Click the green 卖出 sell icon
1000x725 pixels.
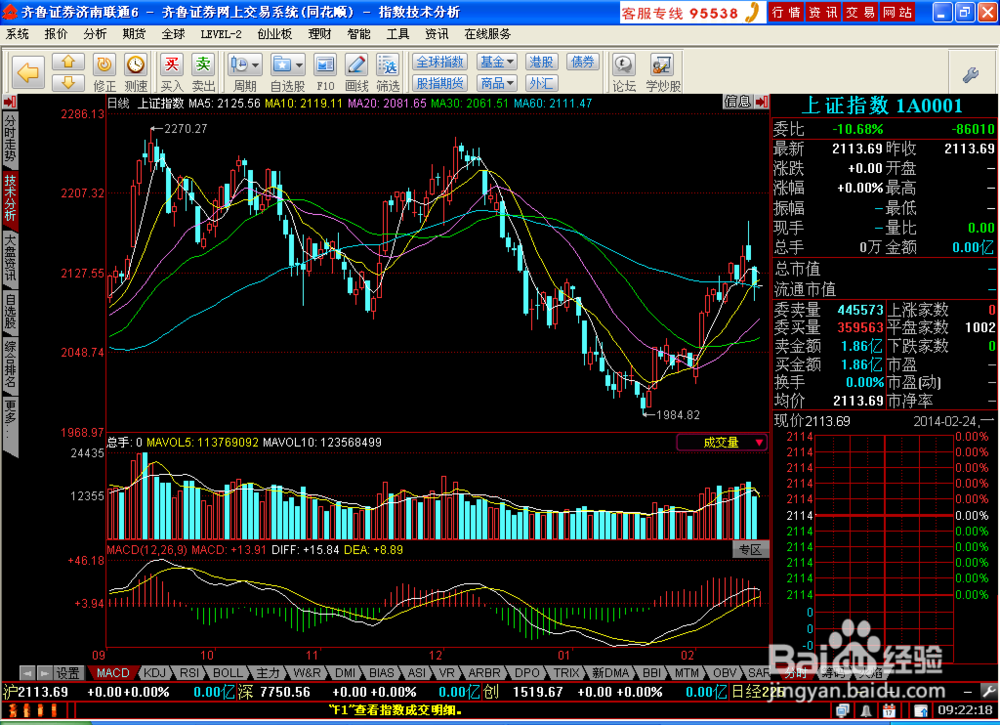coord(203,73)
